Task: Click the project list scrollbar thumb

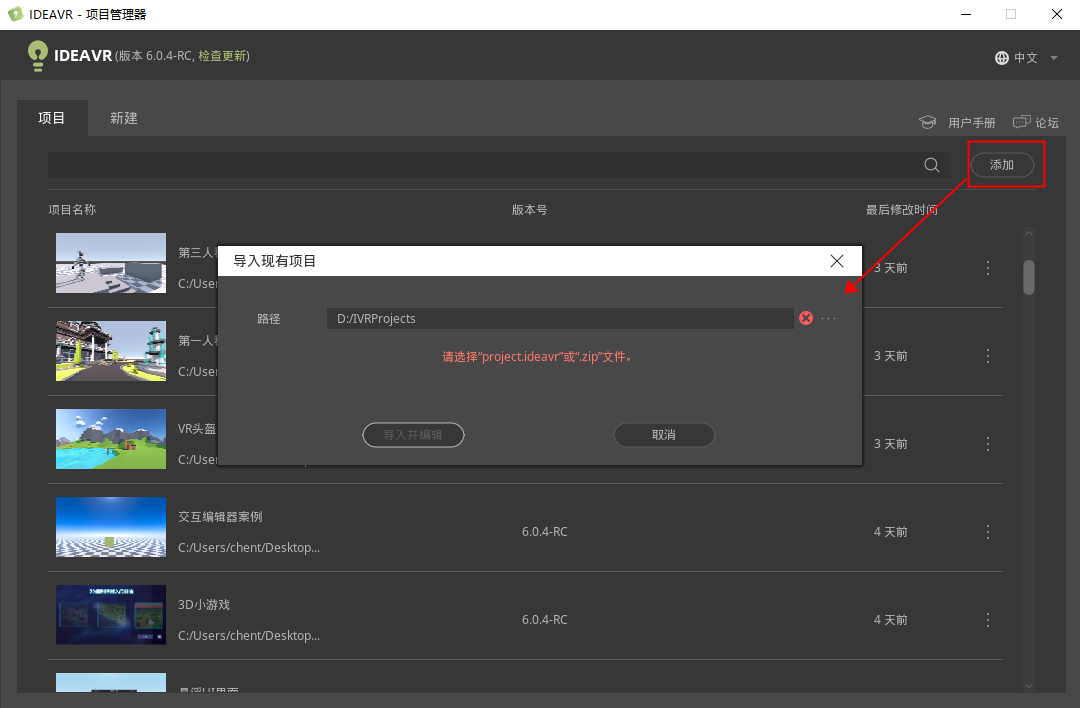Action: pyautogui.click(x=1029, y=277)
